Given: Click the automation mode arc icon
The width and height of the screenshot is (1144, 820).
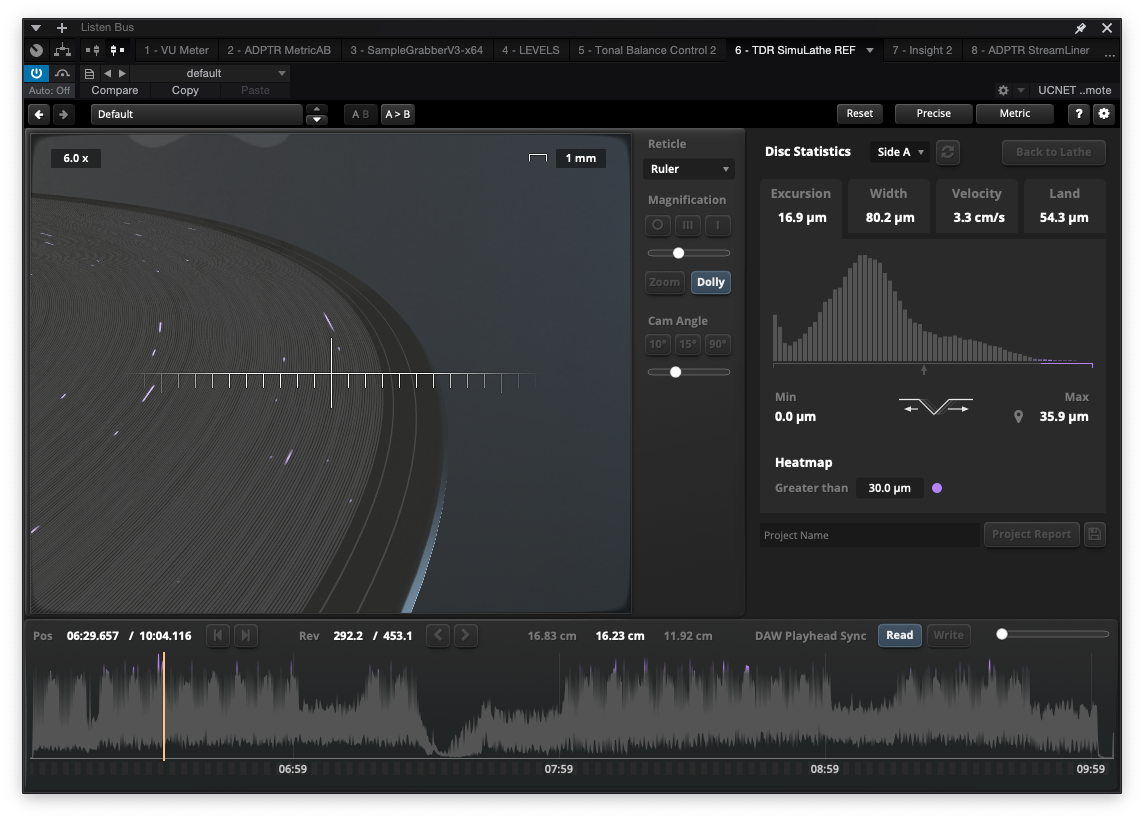Looking at the screenshot, I should 63,73.
